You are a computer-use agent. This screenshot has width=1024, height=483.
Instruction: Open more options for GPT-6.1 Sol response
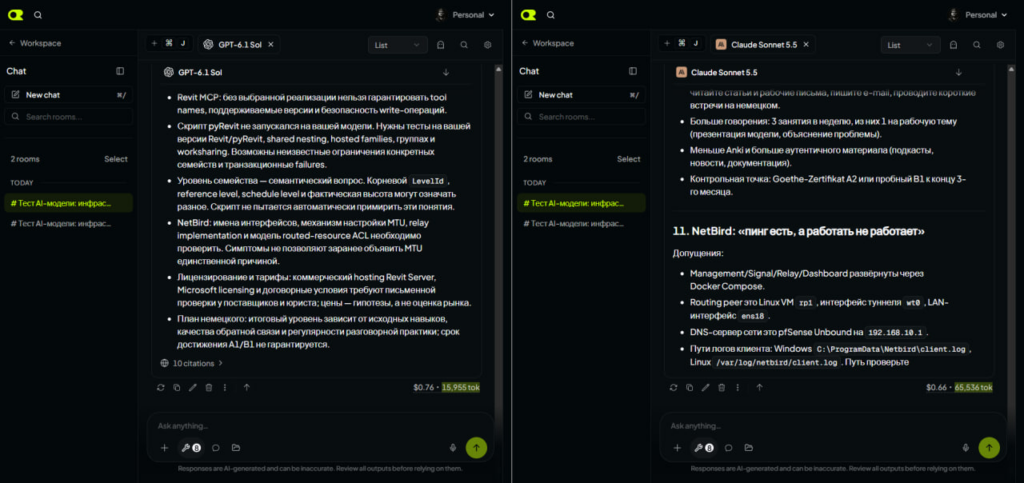point(225,388)
